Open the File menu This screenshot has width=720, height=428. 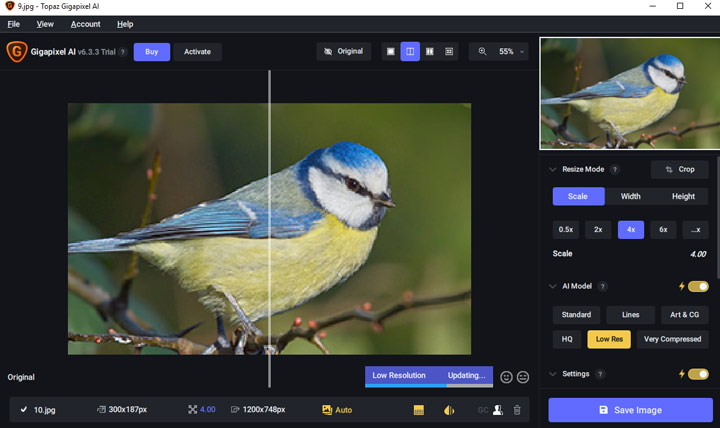coord(14,24)
